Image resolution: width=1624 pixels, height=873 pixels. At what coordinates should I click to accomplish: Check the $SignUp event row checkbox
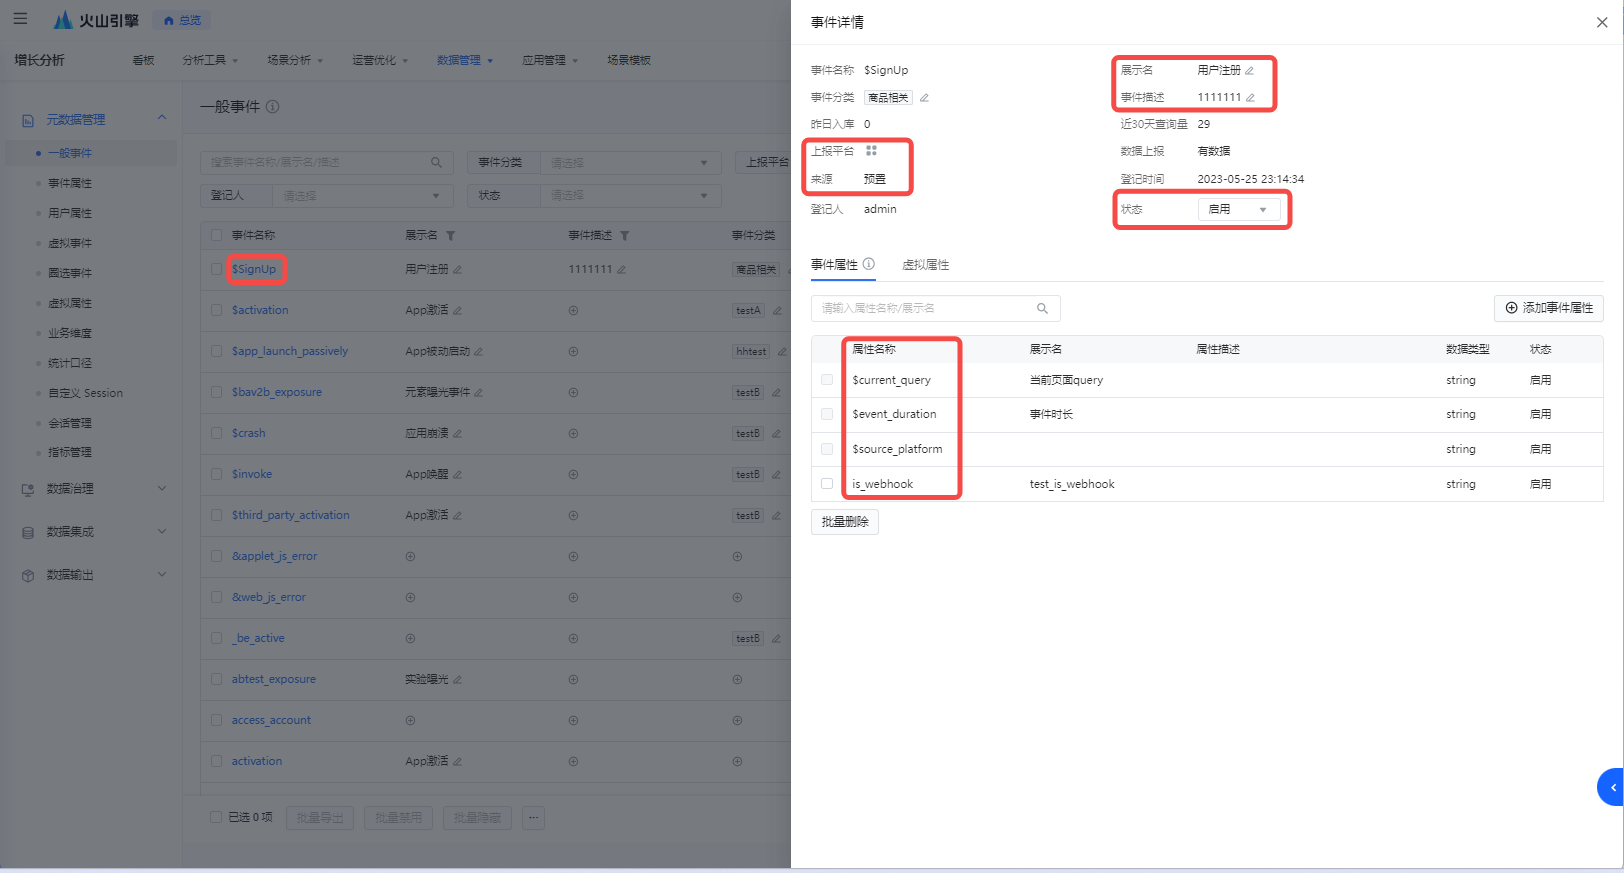(216, 269)
